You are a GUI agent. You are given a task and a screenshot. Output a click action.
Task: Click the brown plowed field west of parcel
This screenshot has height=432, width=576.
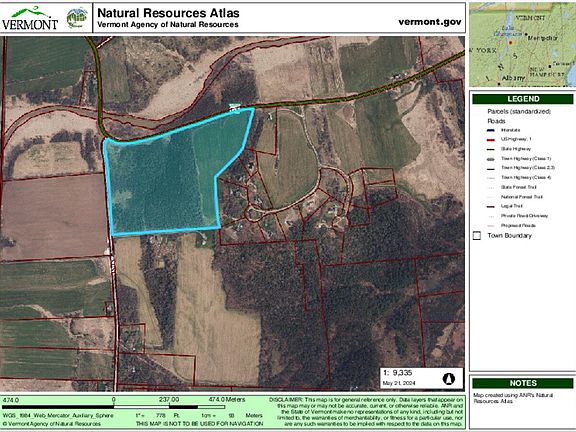(54, 217)
